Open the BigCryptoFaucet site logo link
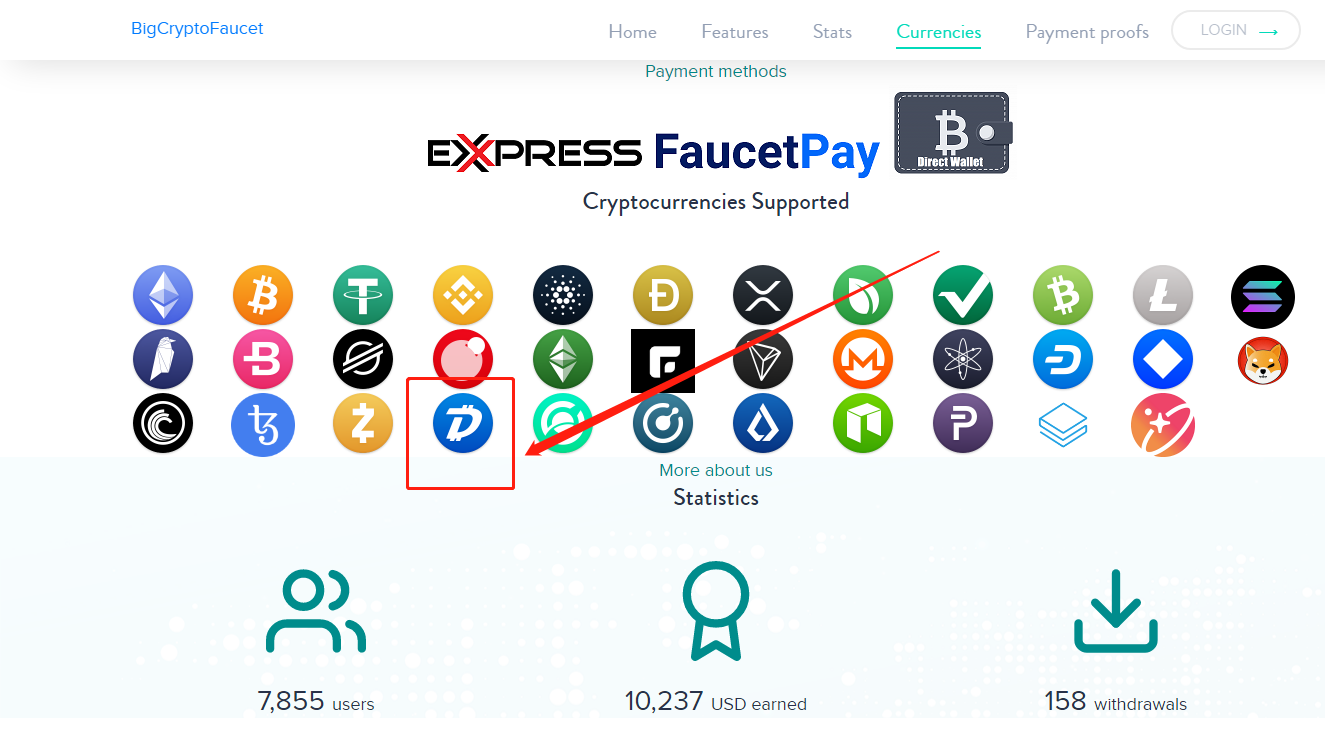Viewport: 1325px width, 736px height. pos(198,29)
